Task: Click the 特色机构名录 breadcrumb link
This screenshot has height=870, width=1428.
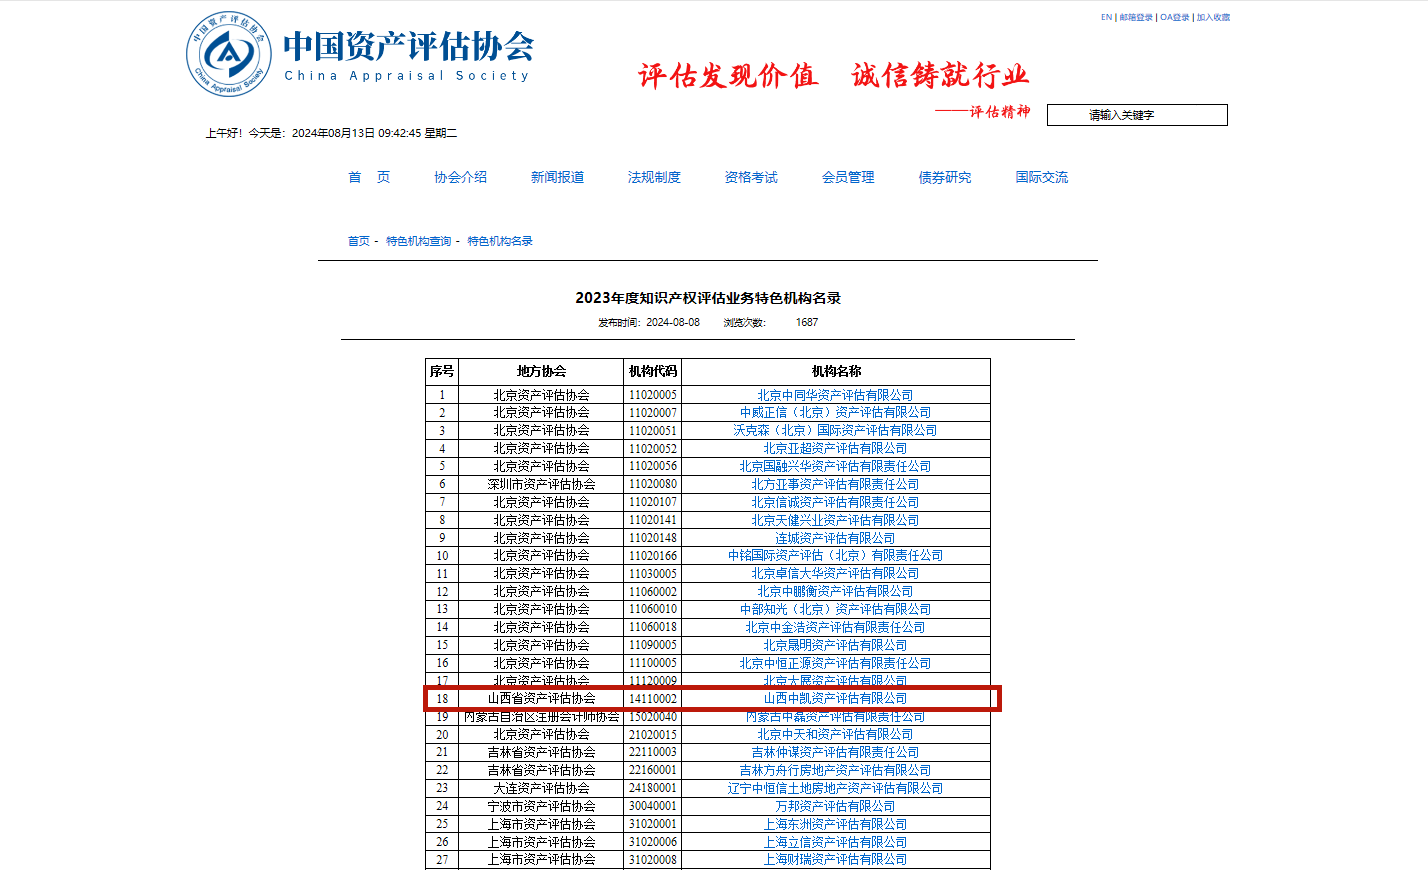Action: pos(500,241)
